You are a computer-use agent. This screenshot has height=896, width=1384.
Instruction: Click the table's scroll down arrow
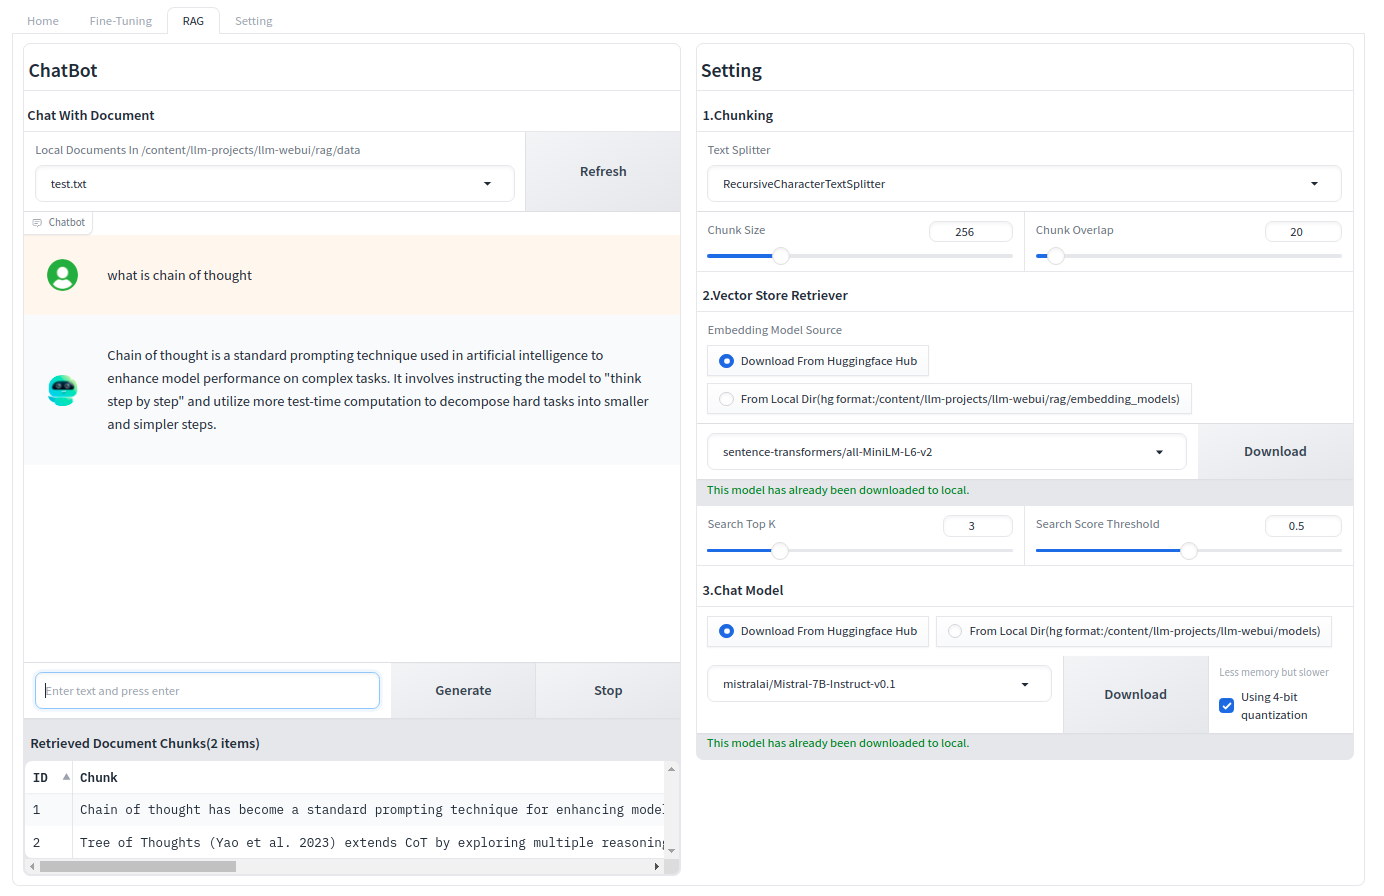click(671, 850)
